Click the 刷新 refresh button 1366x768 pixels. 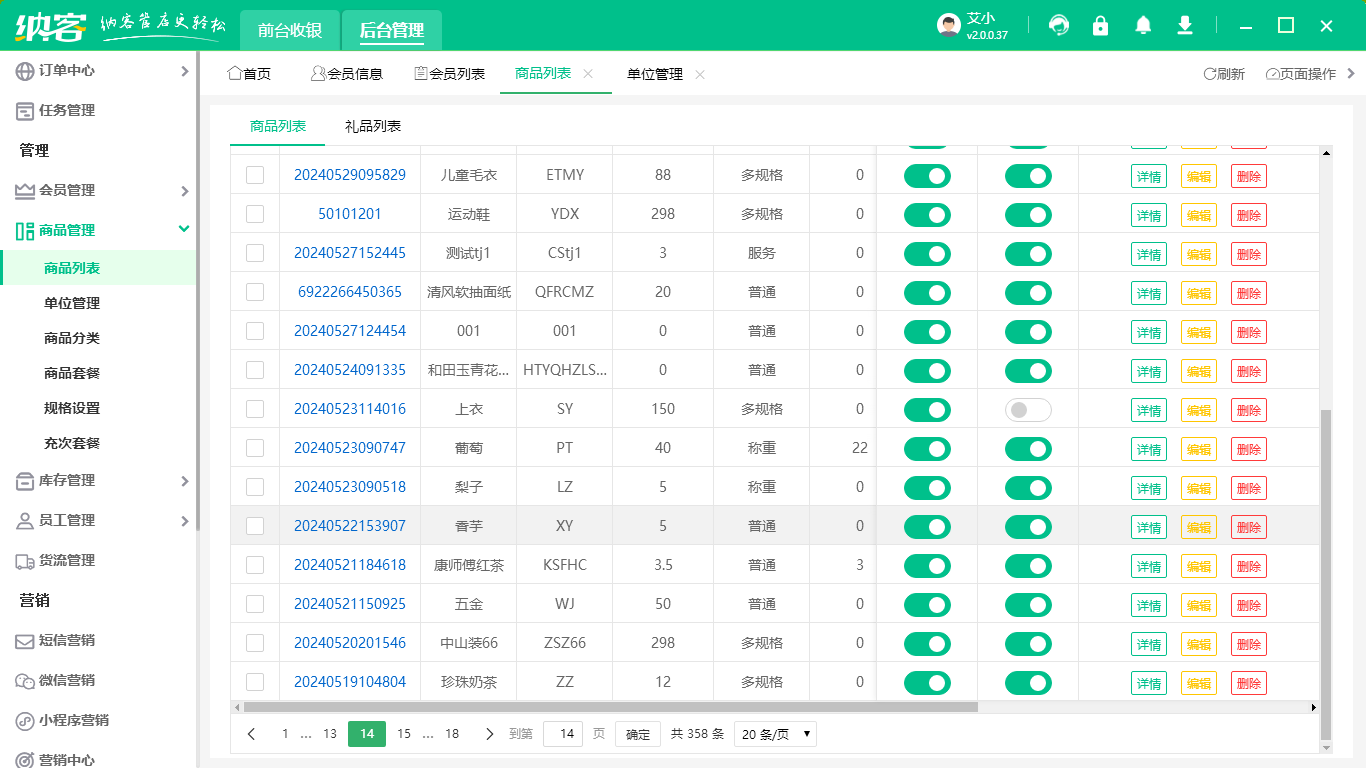click(x=1224, y=74)
